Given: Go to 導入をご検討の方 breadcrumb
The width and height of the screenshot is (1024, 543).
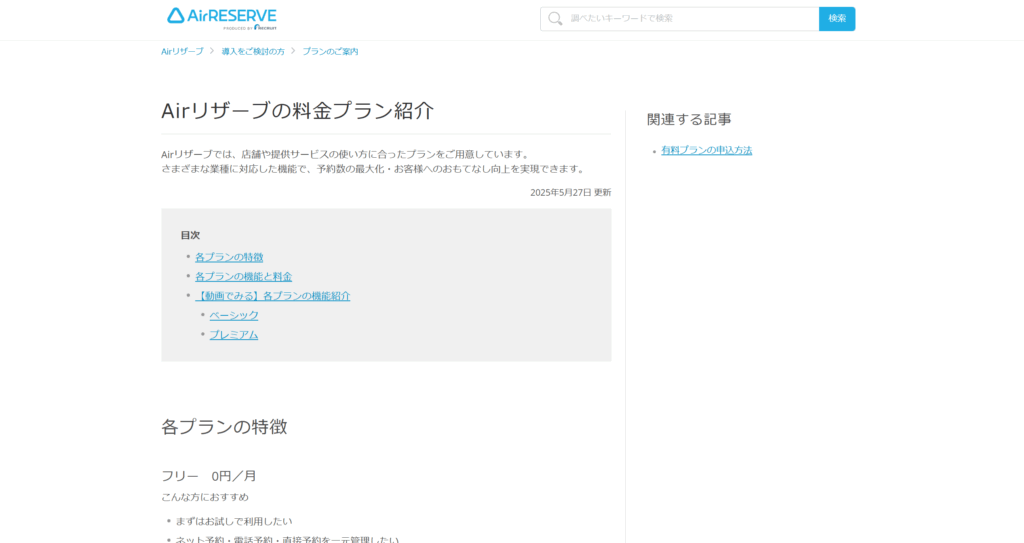Looking at the screenshot, I should (x=253, y=52).
